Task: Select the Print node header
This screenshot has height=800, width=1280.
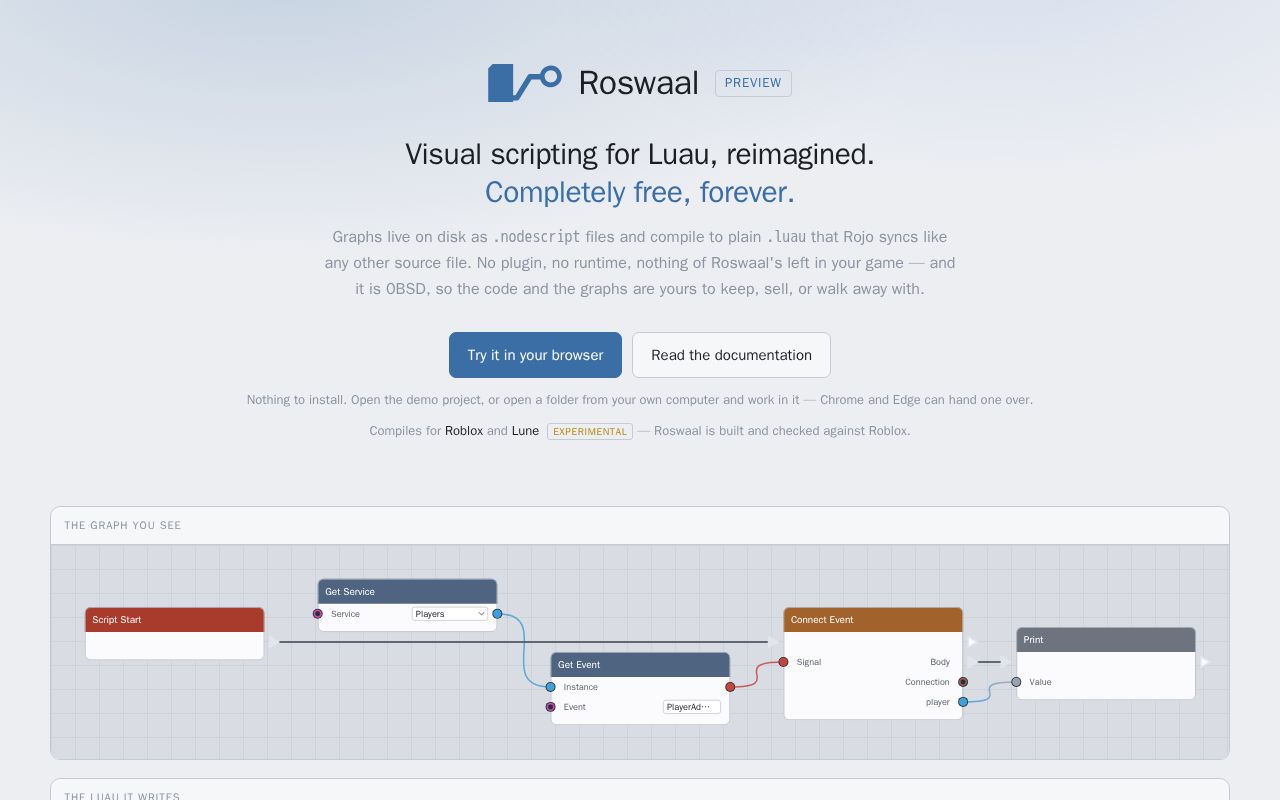Action: 1106,640
